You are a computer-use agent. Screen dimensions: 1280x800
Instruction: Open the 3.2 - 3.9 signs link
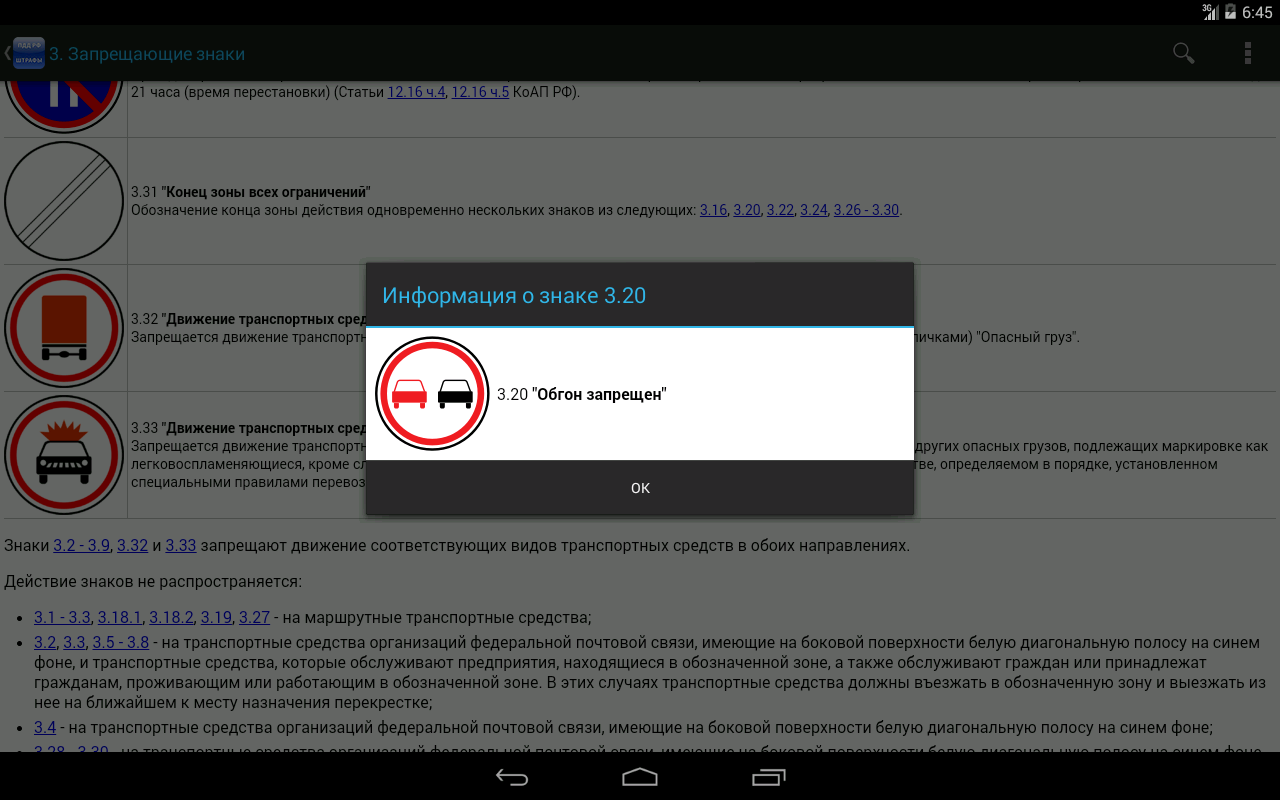tap(82, 546)
